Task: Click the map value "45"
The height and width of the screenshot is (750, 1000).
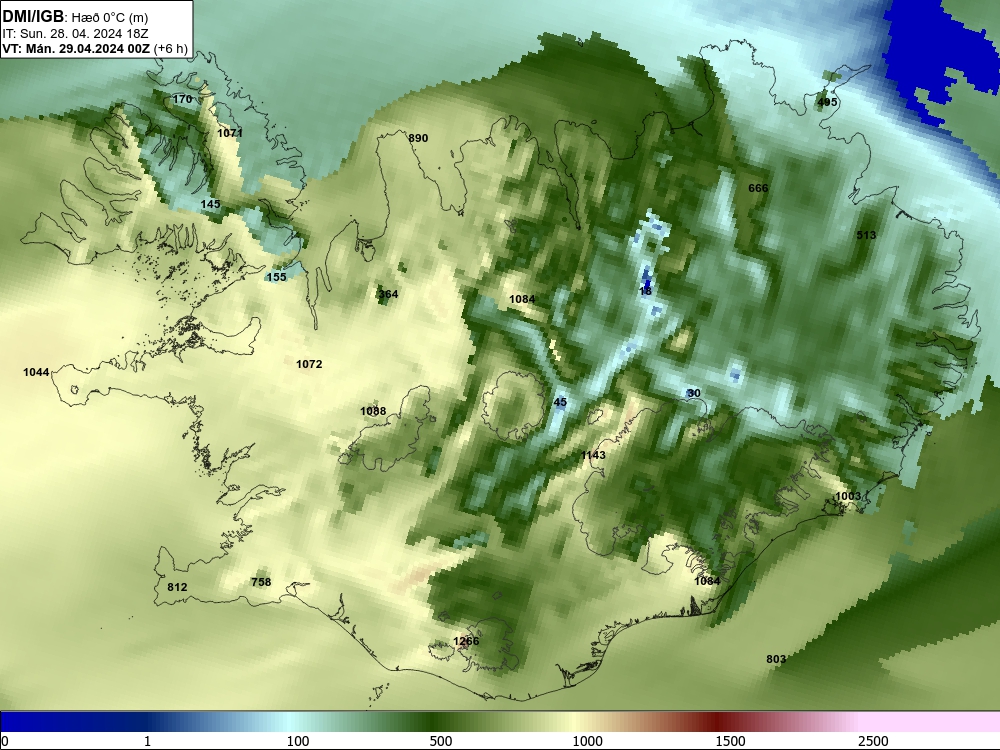Action: [560, 402]
